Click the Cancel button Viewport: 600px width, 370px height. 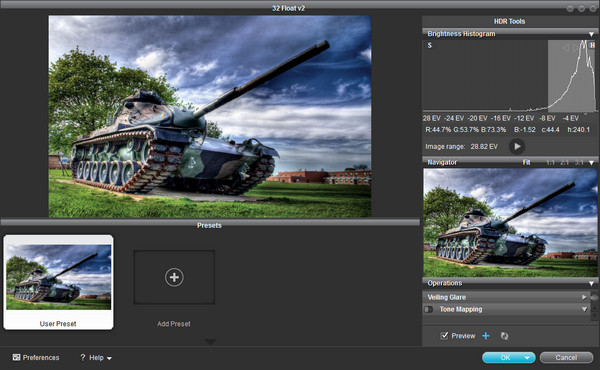coord(566,357)
